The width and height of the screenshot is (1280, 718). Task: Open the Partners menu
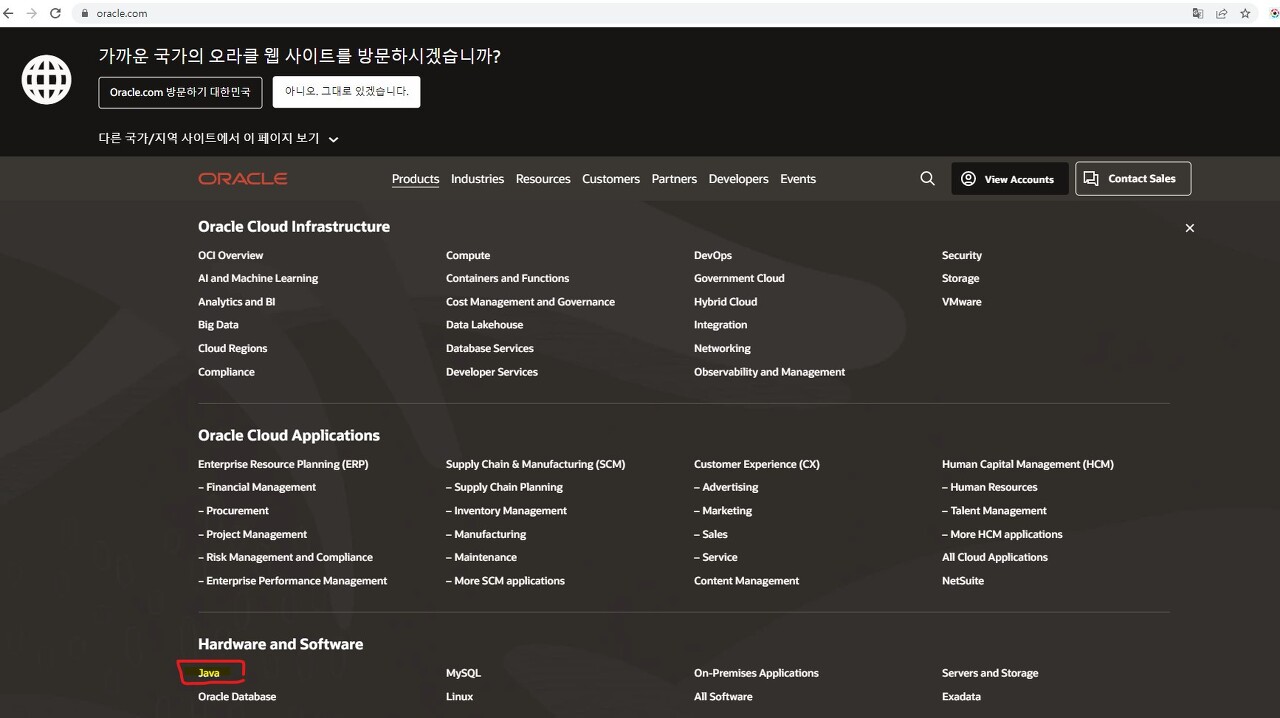point(674,179)
